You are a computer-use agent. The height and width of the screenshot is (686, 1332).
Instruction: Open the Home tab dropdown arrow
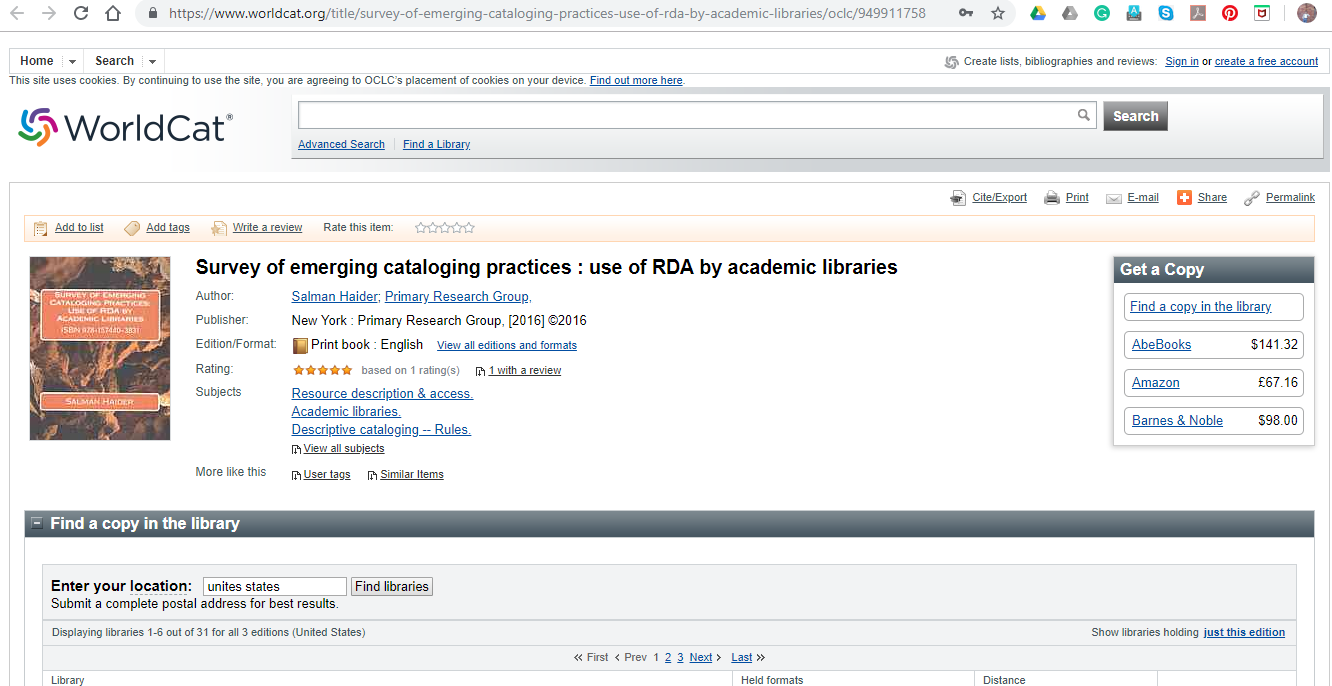tap(72, 60)
